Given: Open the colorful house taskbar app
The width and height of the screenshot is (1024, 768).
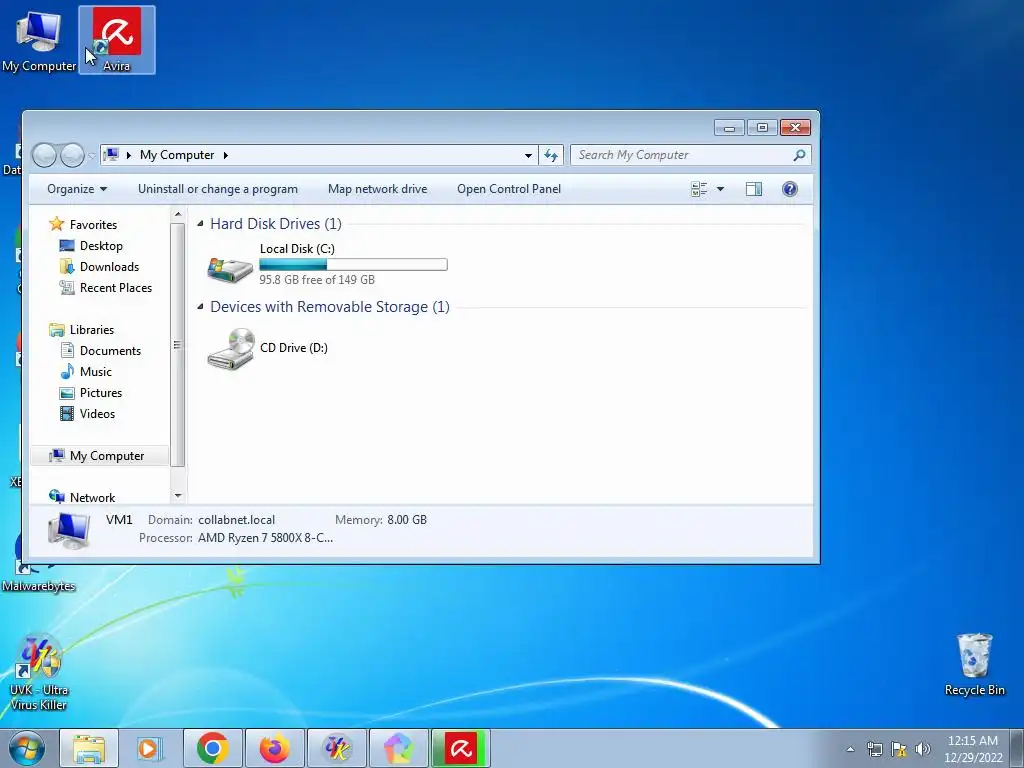Looking at the screenshot, I should 398,748.
